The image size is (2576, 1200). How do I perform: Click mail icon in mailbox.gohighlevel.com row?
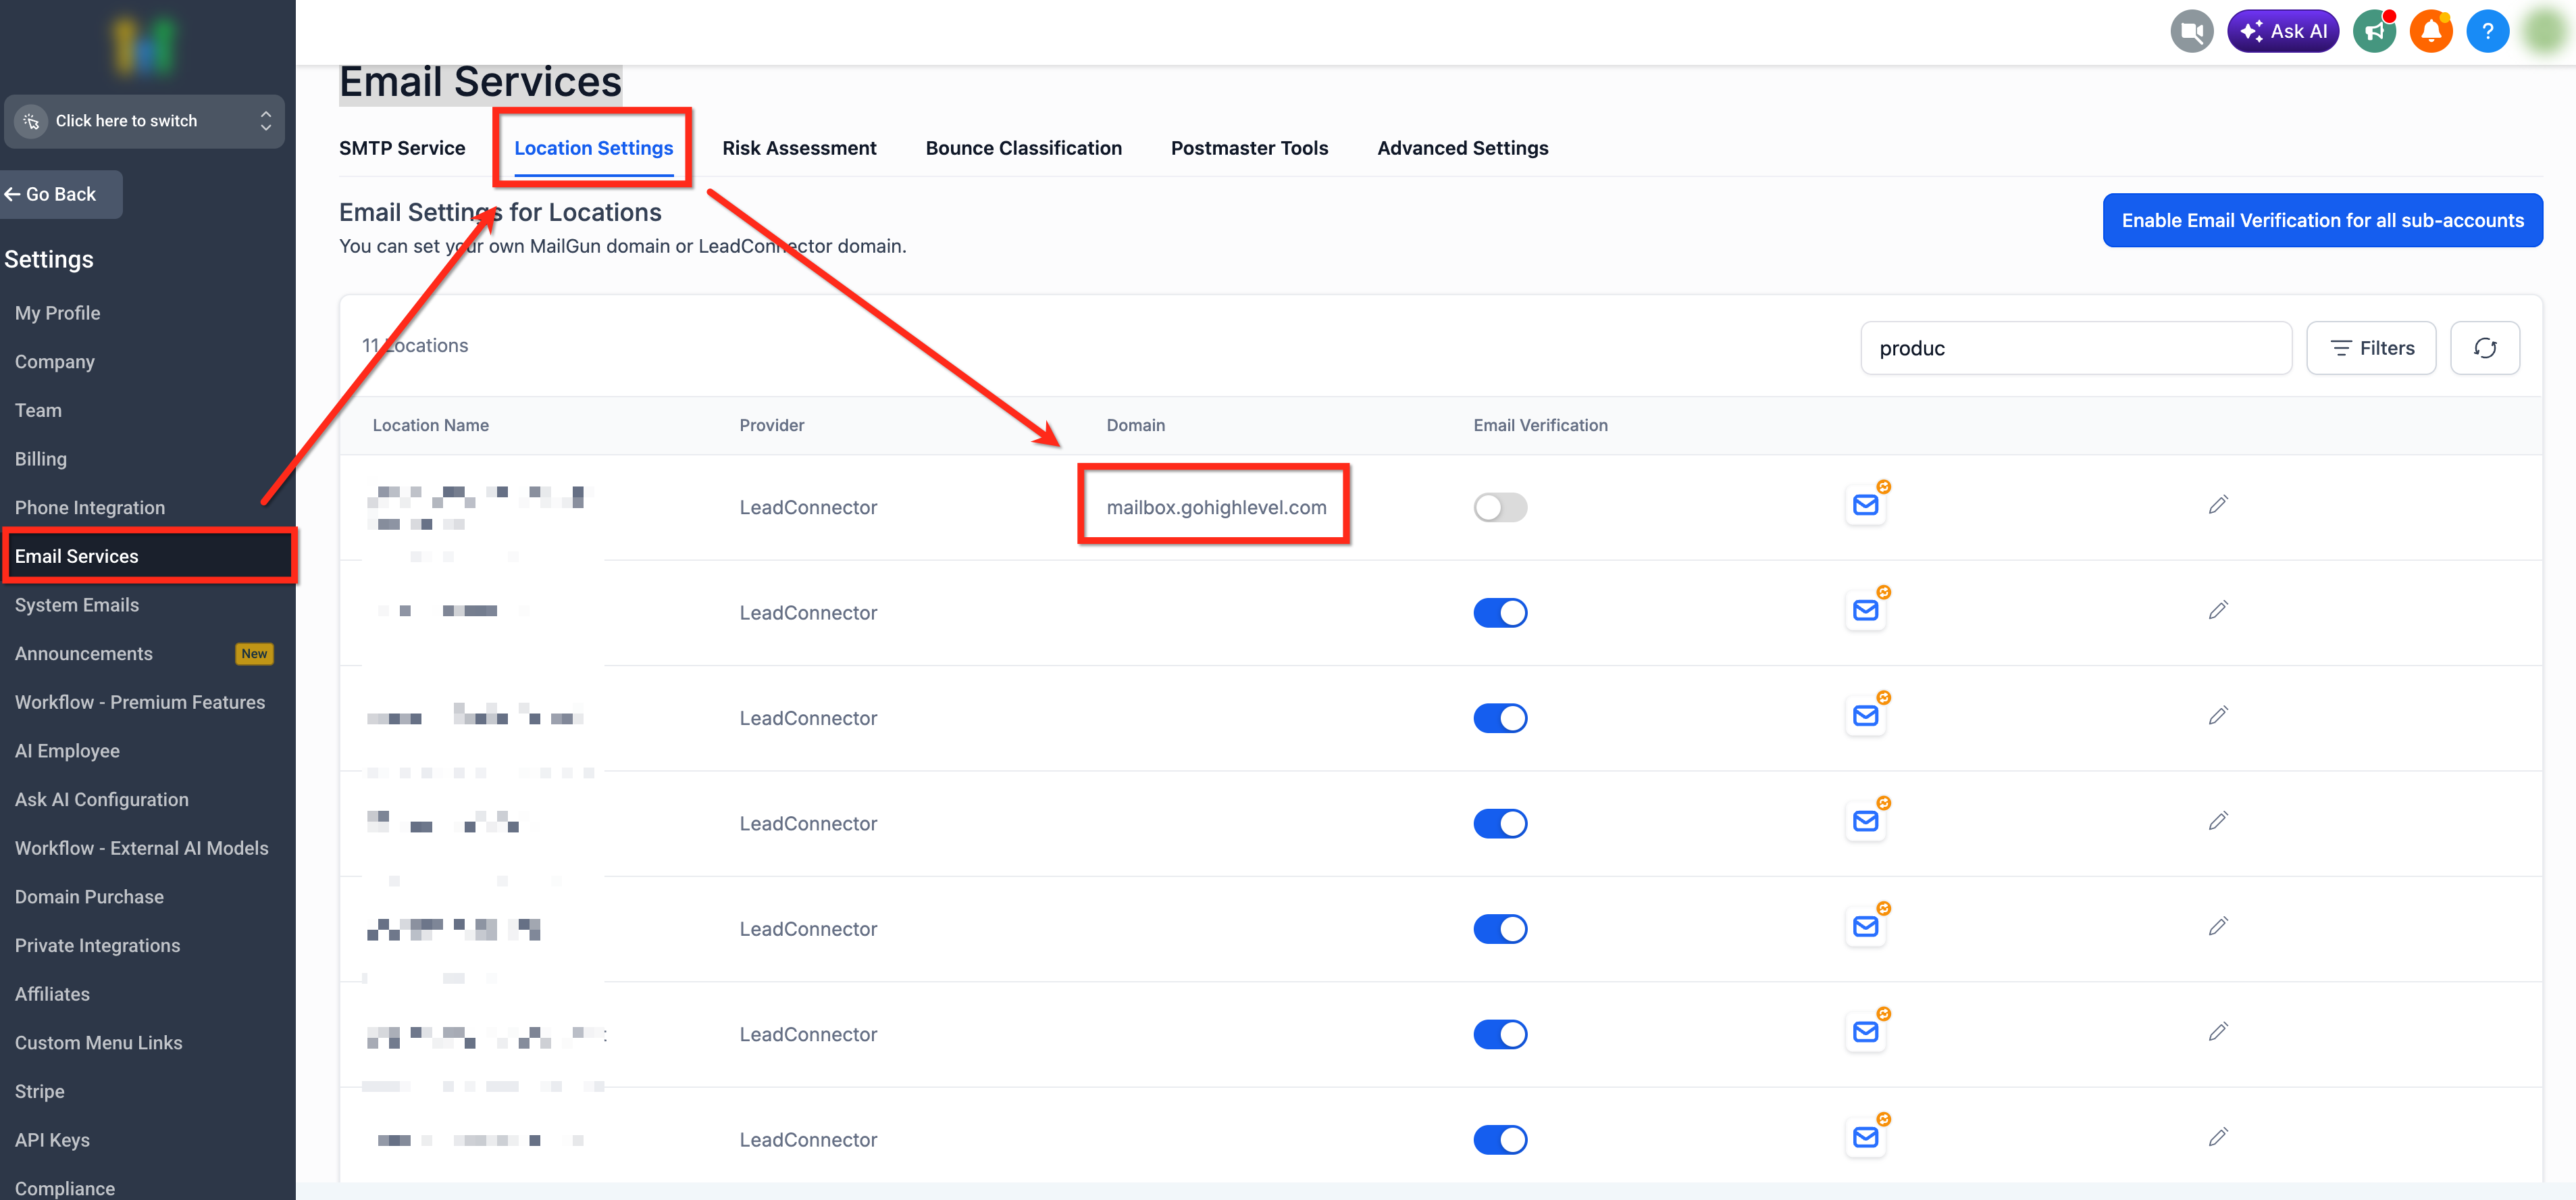click(x=1865, y=505)
